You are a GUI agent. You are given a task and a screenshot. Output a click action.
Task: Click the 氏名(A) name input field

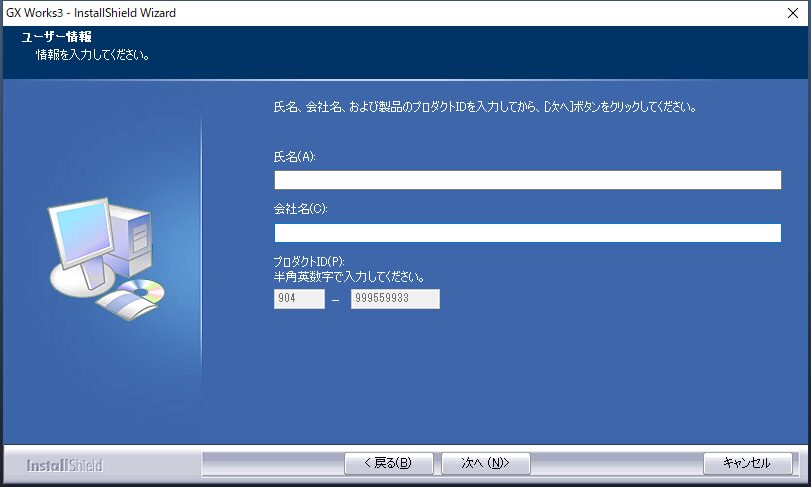pos(527,180)
